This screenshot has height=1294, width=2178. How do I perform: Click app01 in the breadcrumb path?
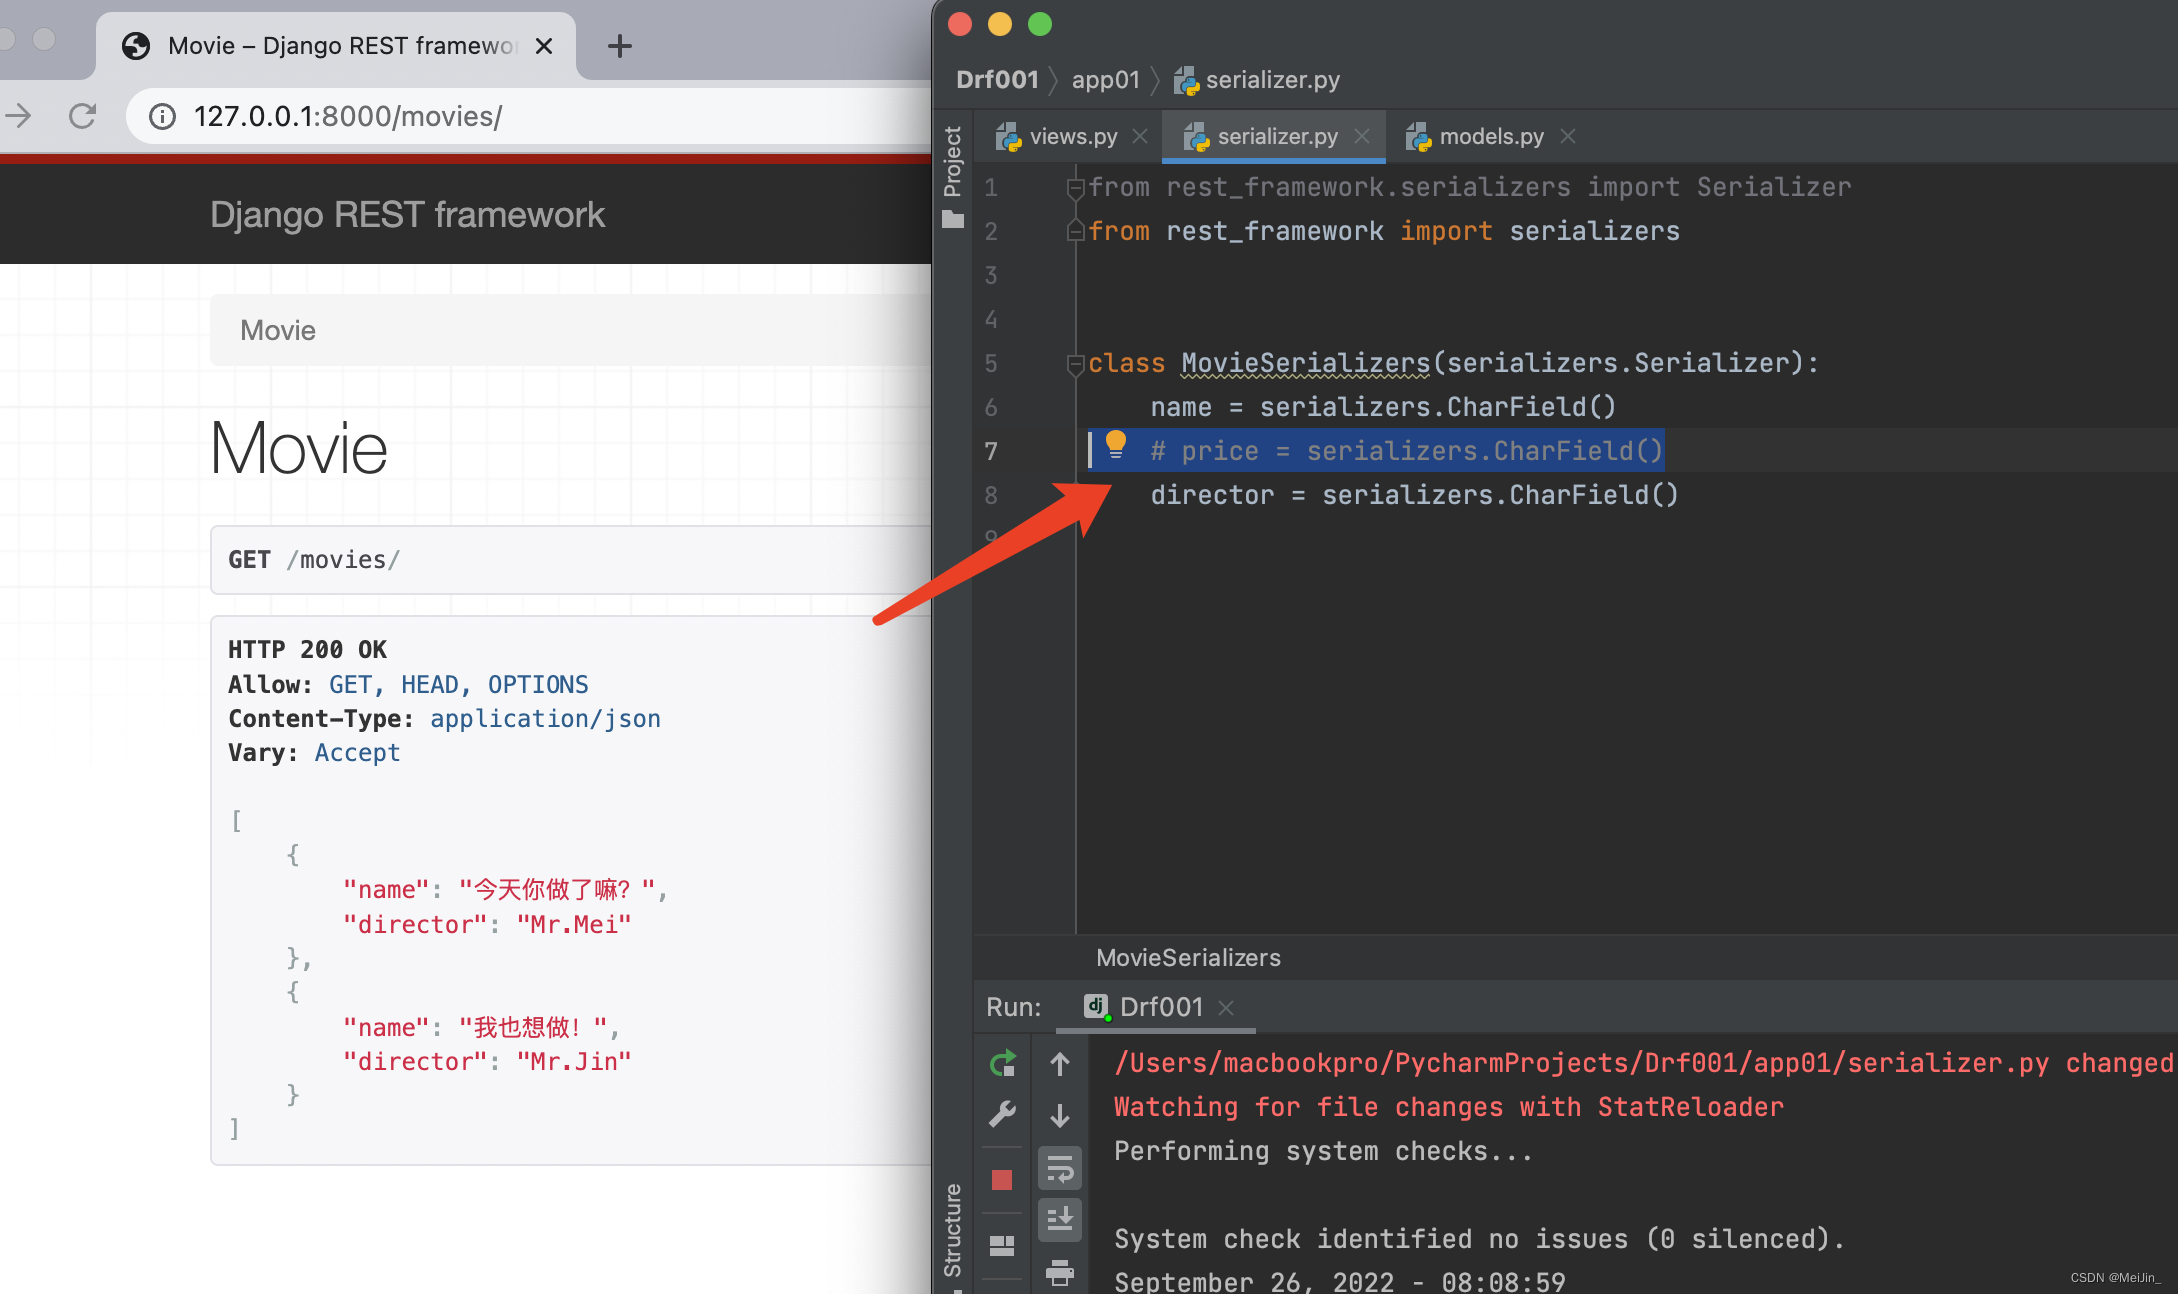coord(1106,80)
